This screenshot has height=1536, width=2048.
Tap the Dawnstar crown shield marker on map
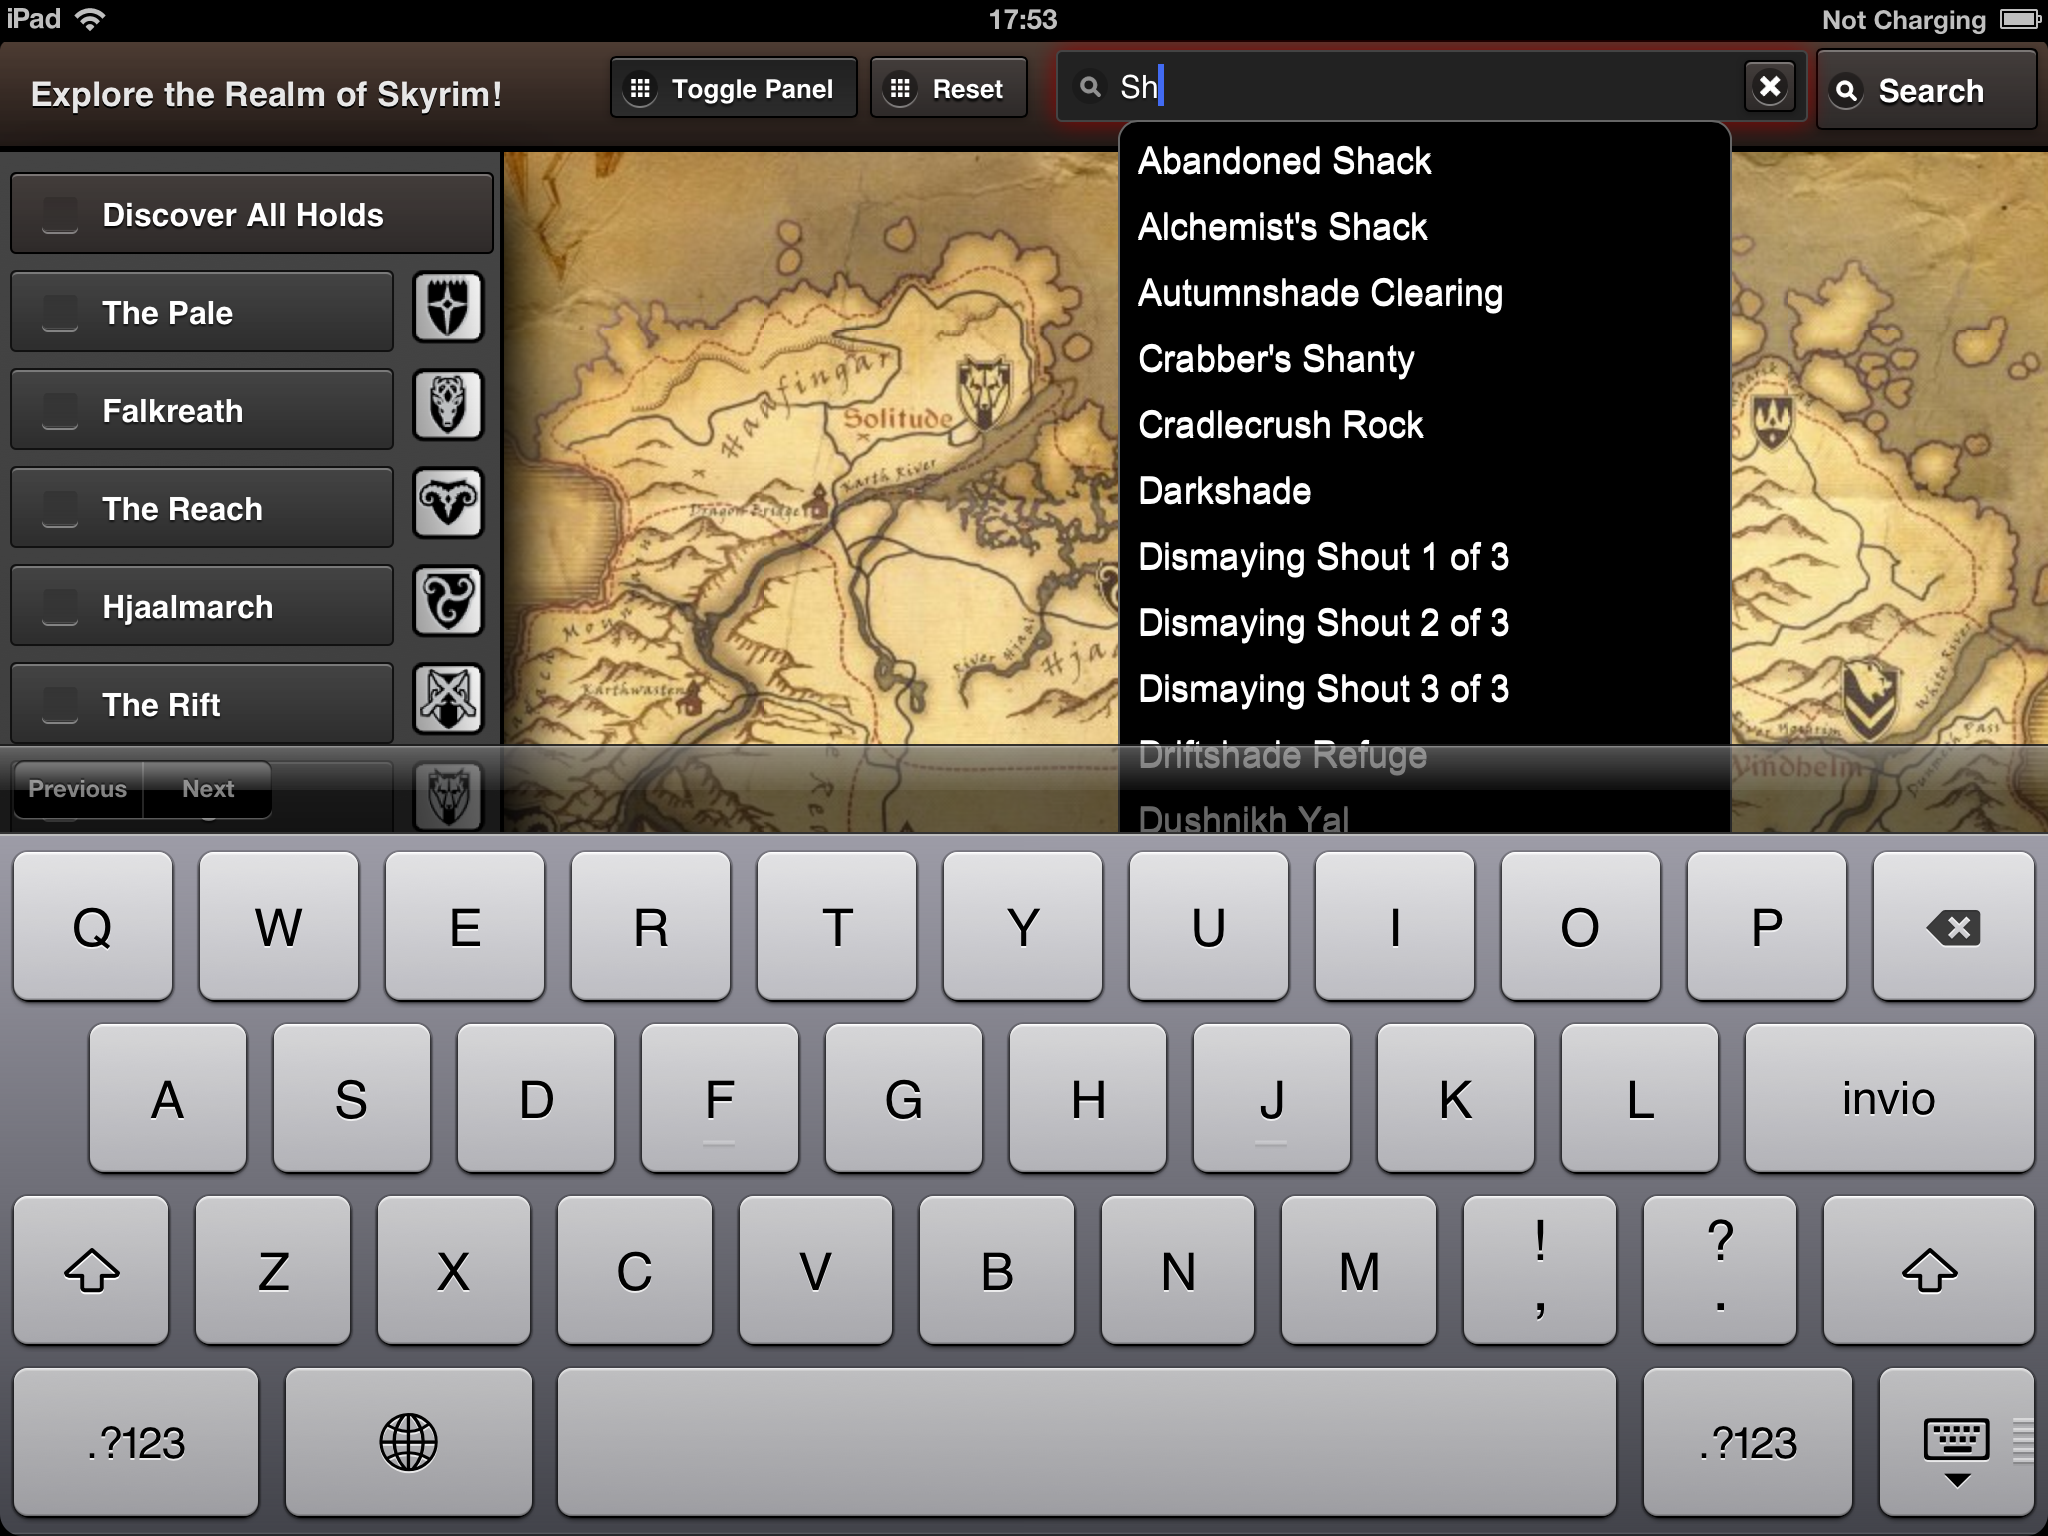[x=1773, y=423]
